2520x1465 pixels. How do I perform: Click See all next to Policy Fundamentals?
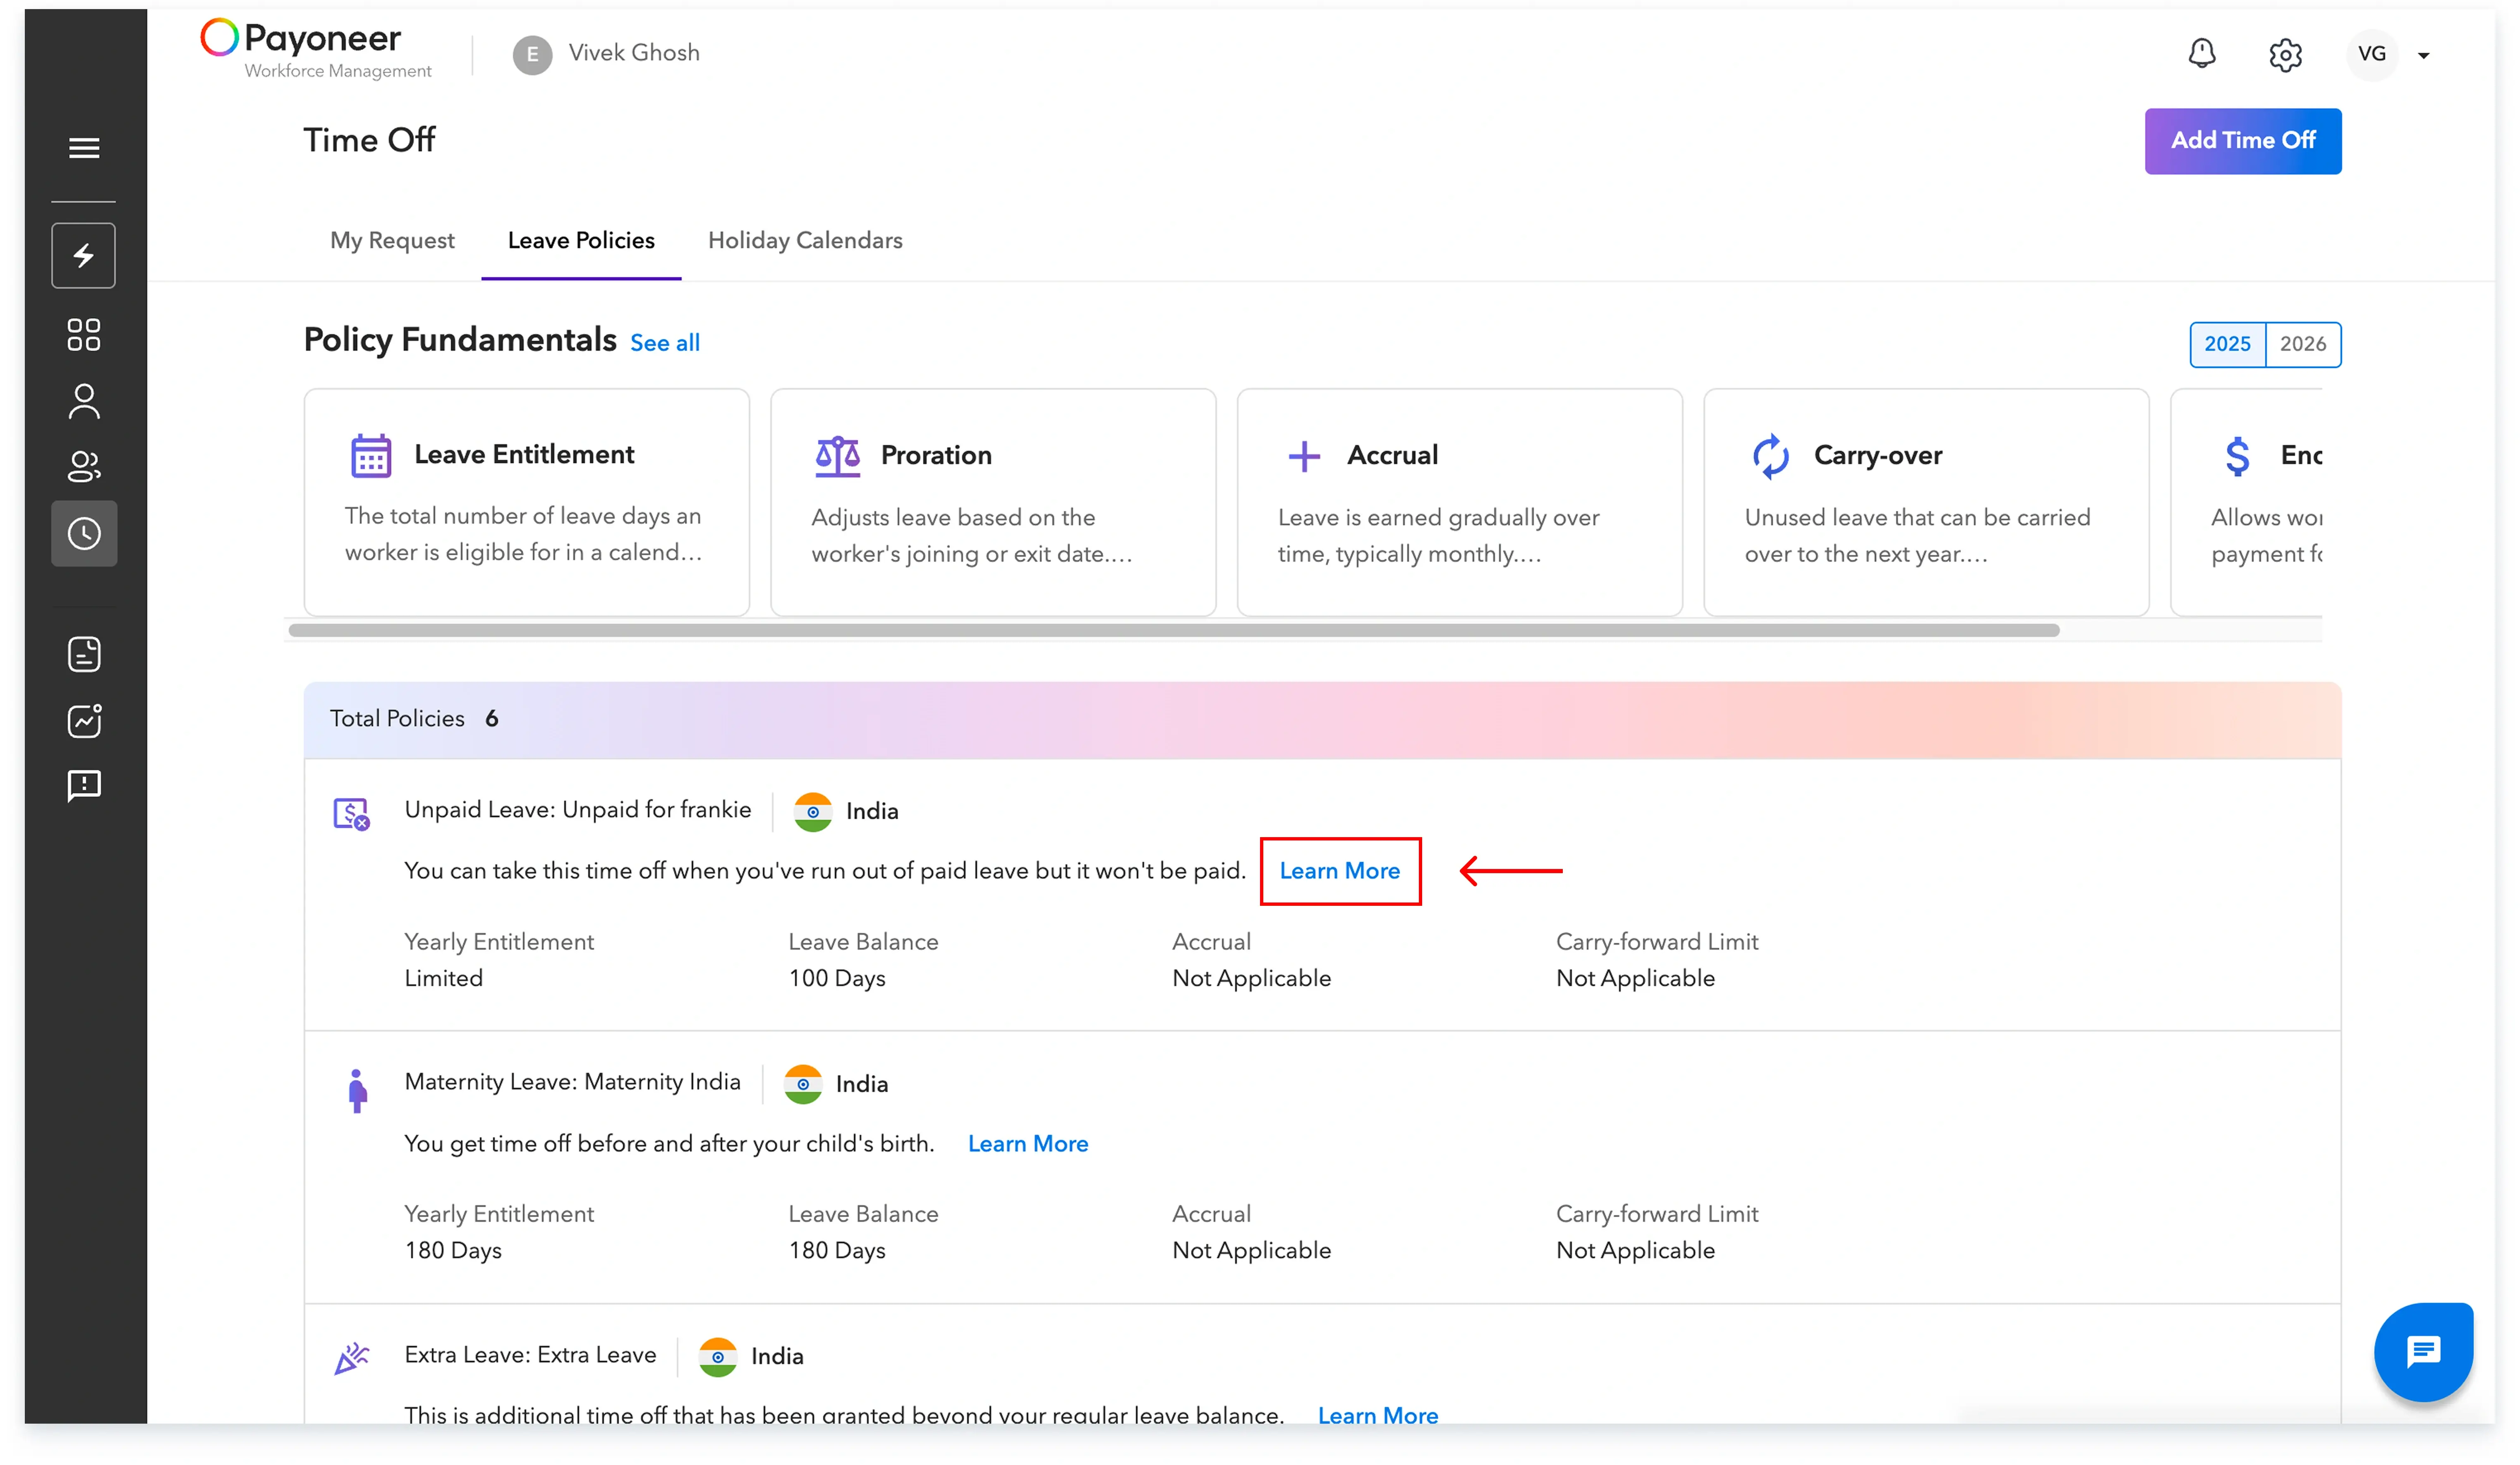click(x=665, y=343)
